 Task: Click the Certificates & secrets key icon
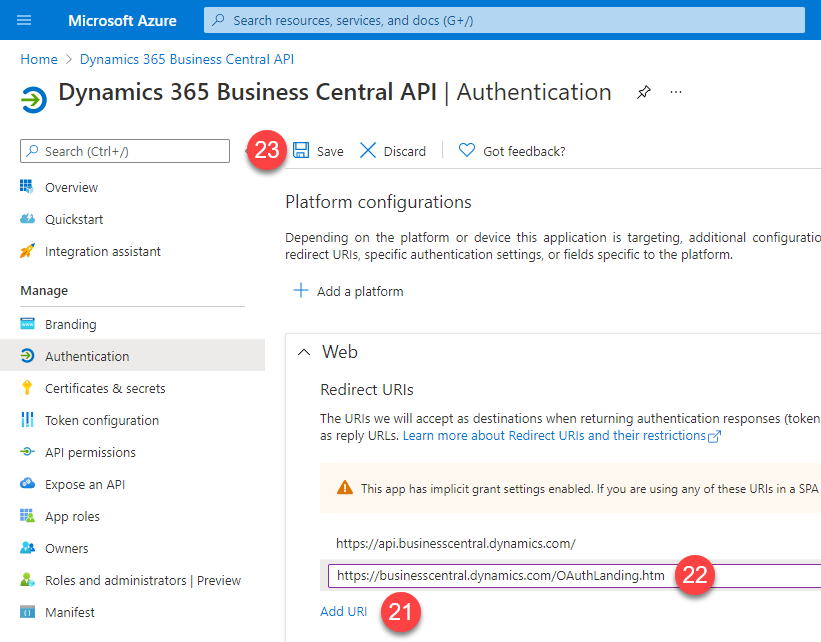tap(27, 388)
